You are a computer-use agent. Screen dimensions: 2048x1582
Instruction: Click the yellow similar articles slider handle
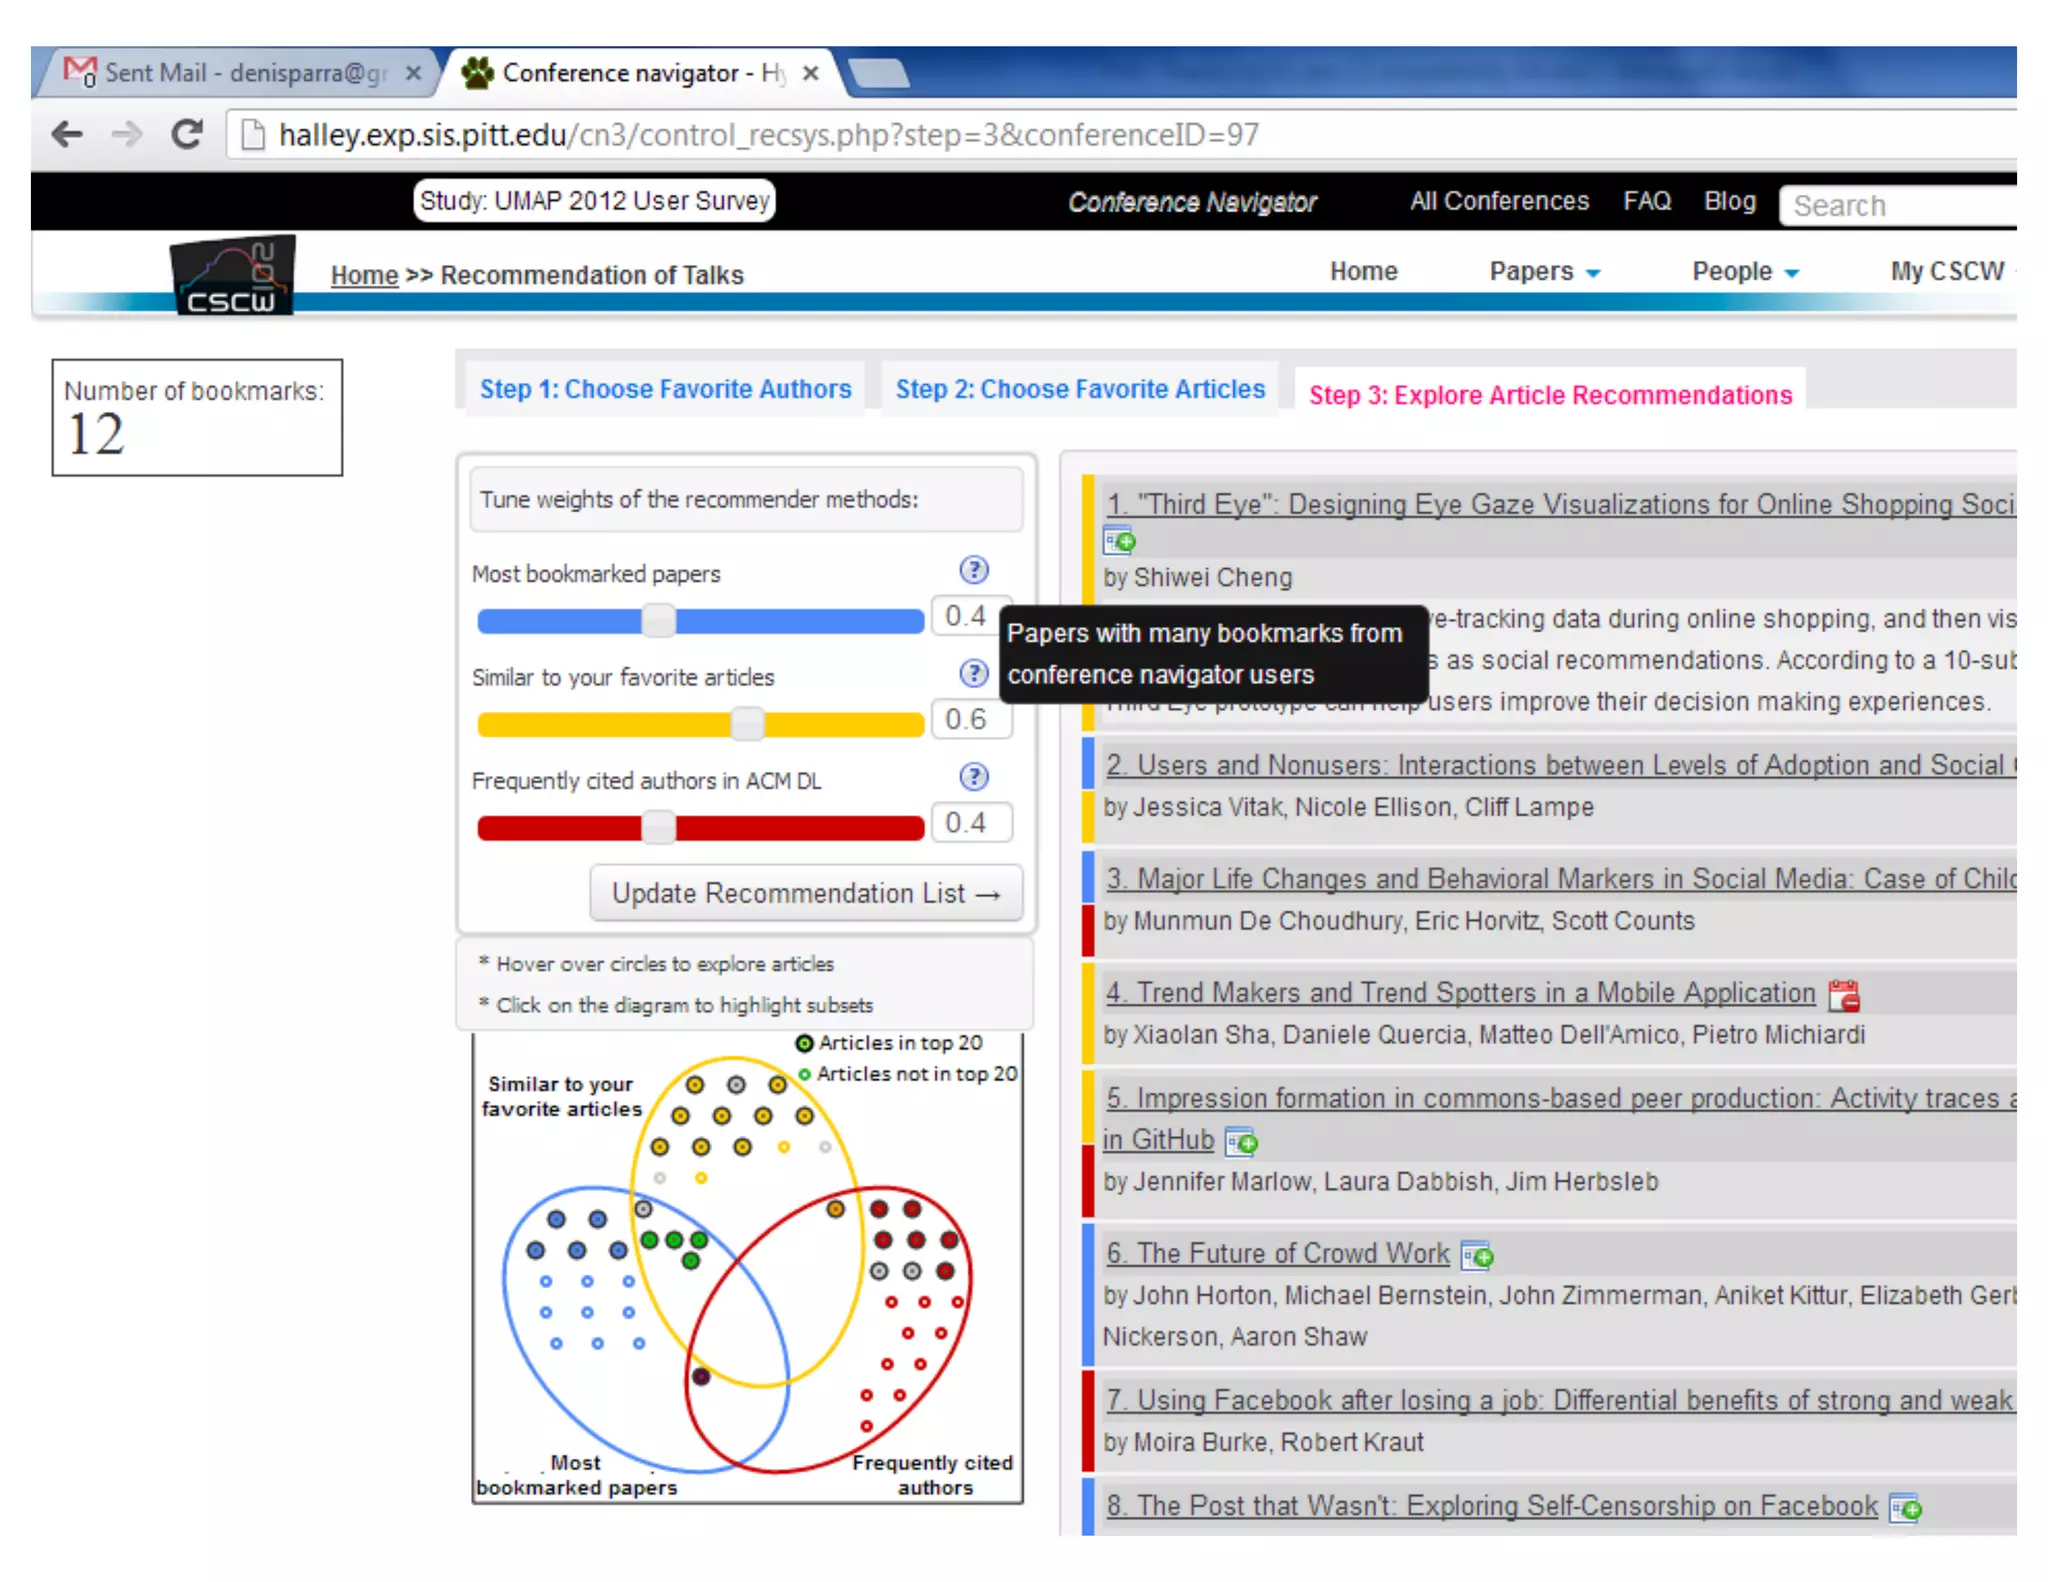pyautogui.click(x=747, y=723)
